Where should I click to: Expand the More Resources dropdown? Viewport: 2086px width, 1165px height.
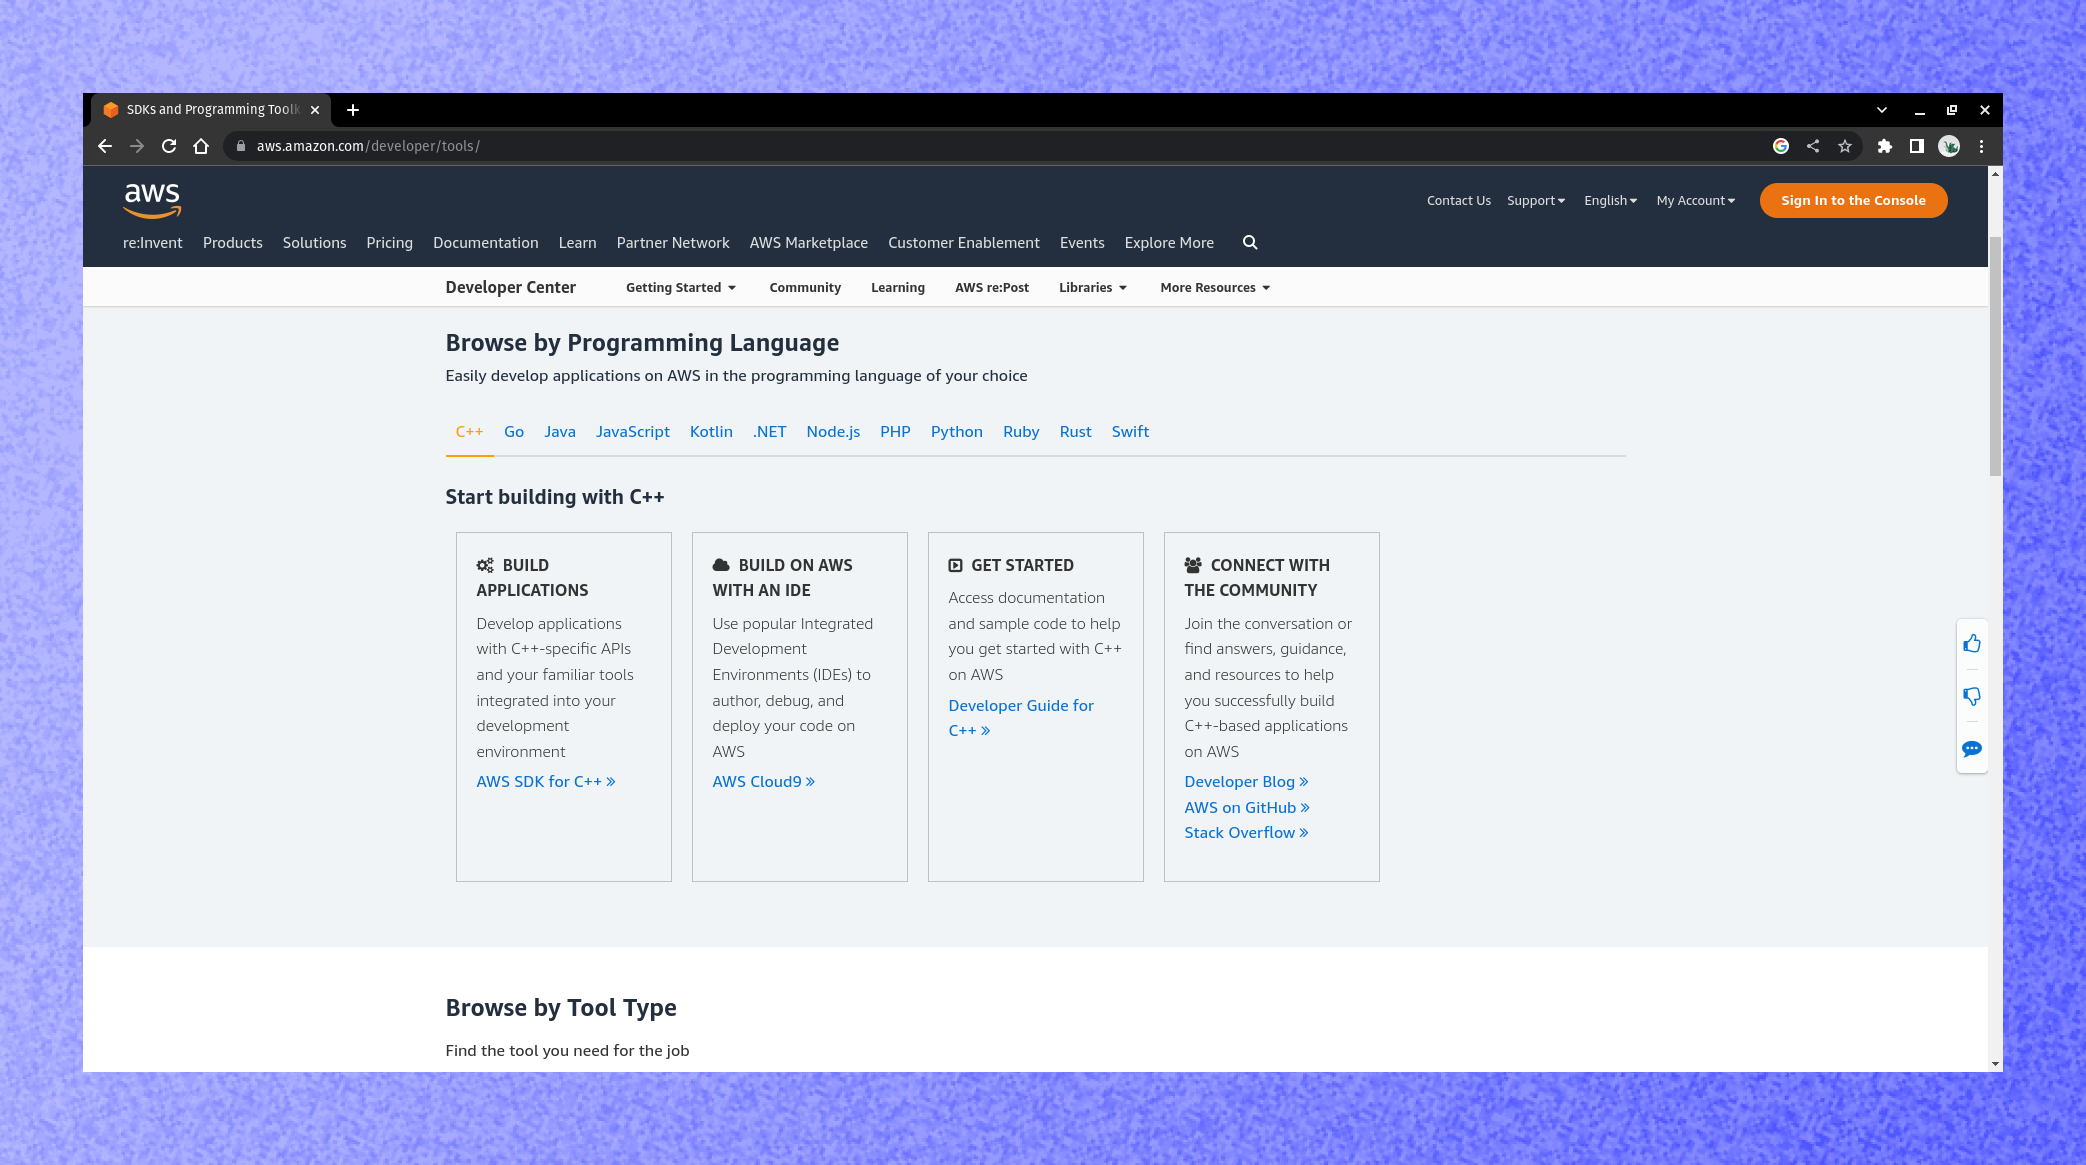click(1214, 287)
